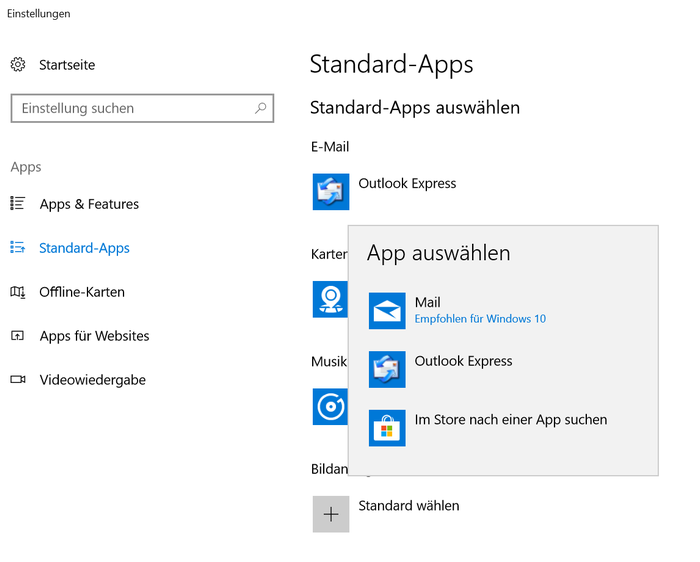Viewport: 700px width, 562px height.
Task: Click the Apps & Features list icon
Action: click(18, 204)
